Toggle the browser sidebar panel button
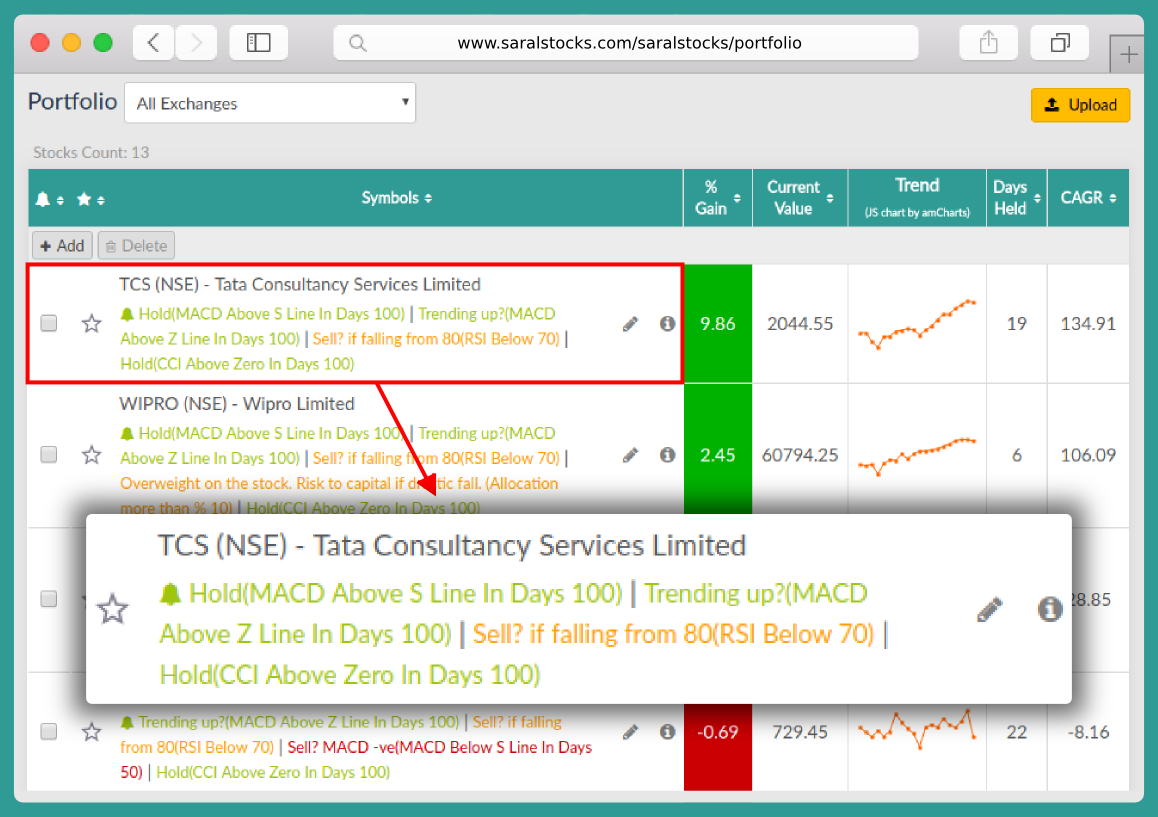 (x=258, y=43)
